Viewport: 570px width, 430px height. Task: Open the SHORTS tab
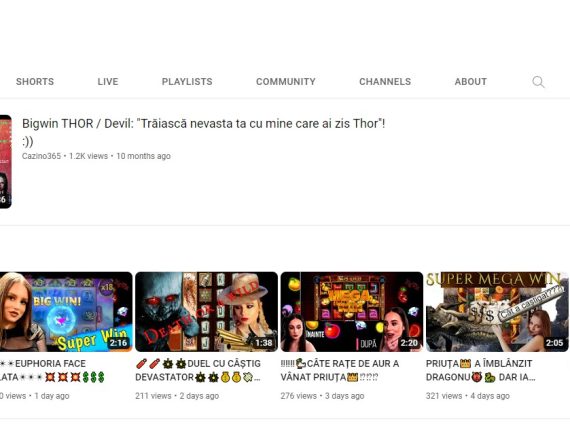point(35,81)
